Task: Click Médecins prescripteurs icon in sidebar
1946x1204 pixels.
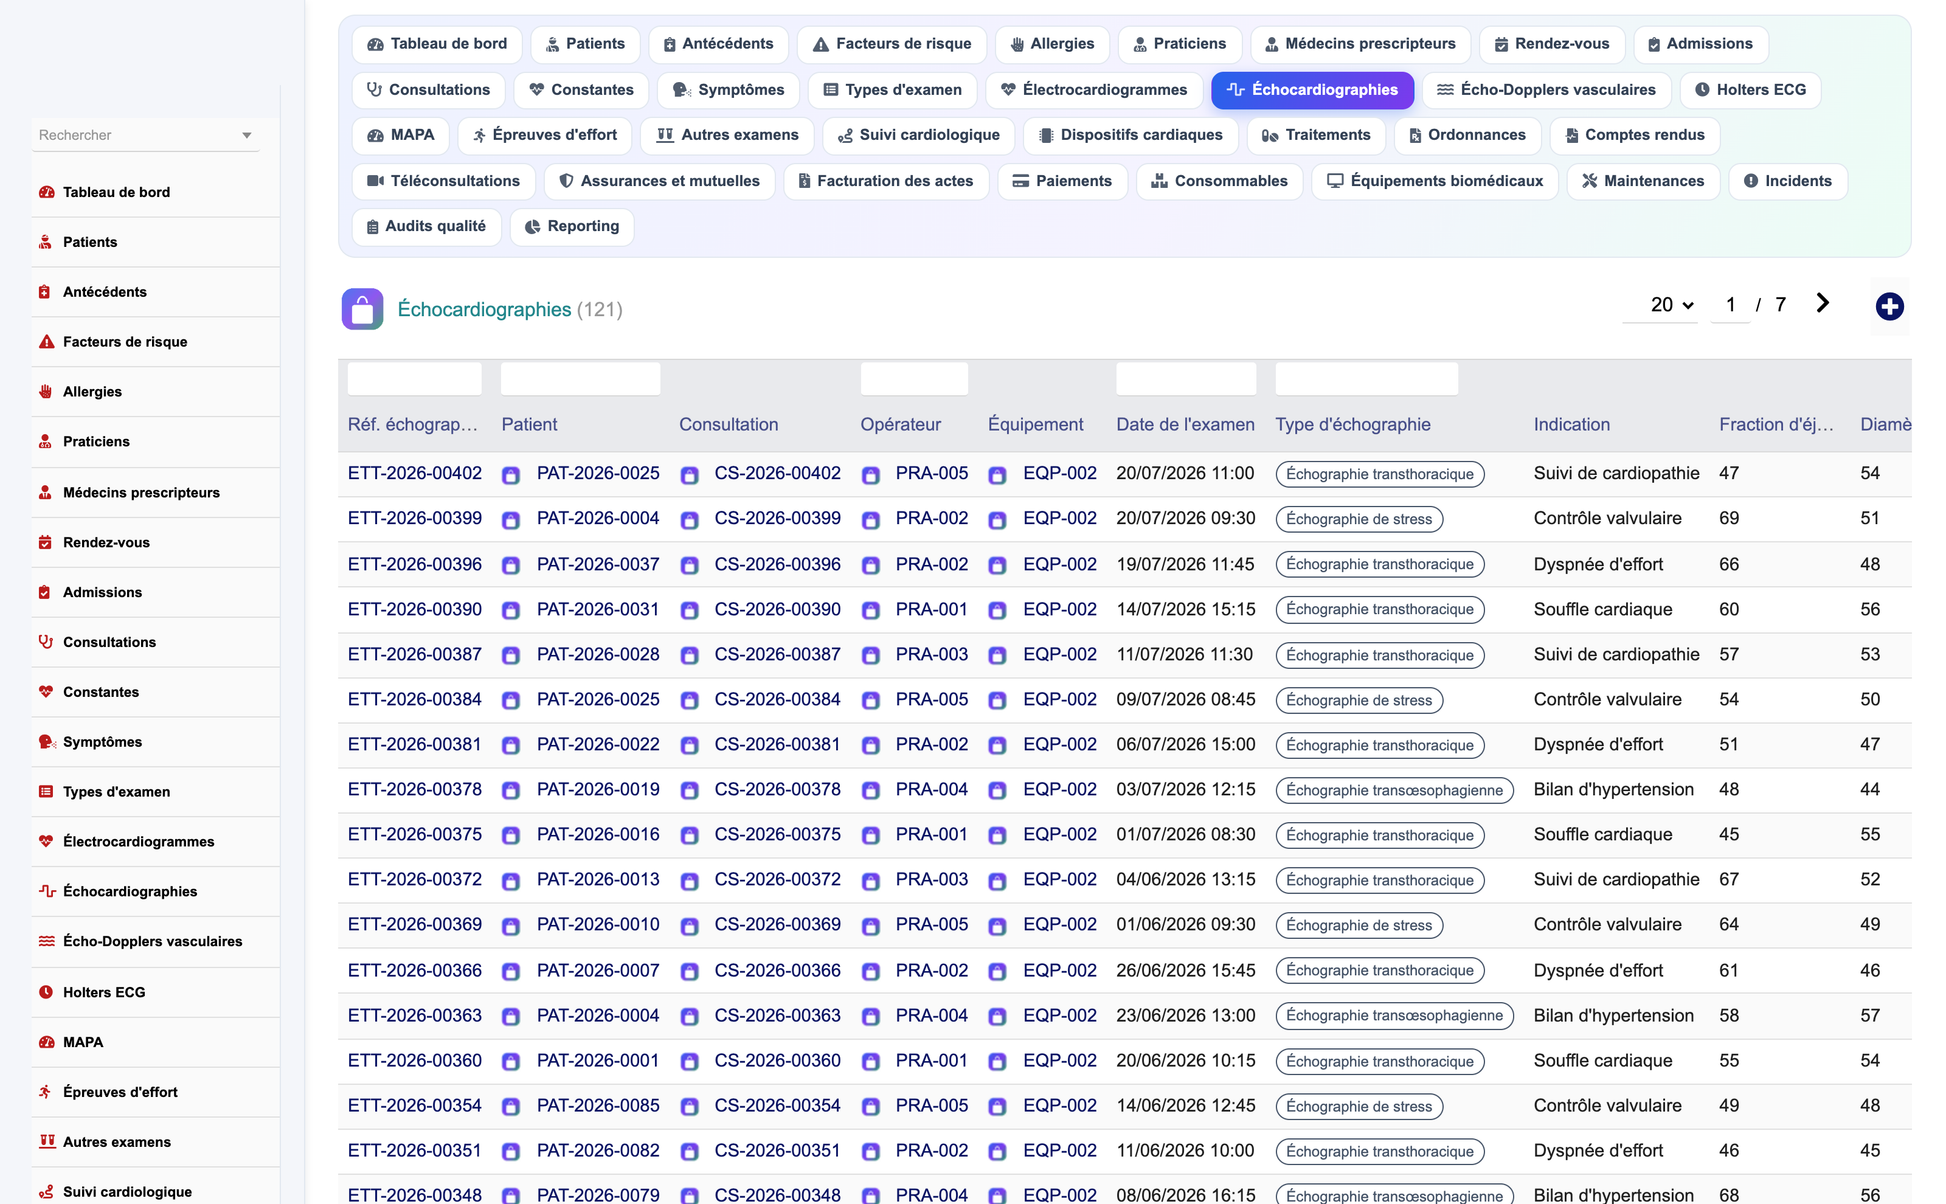Action: [46, 492]
